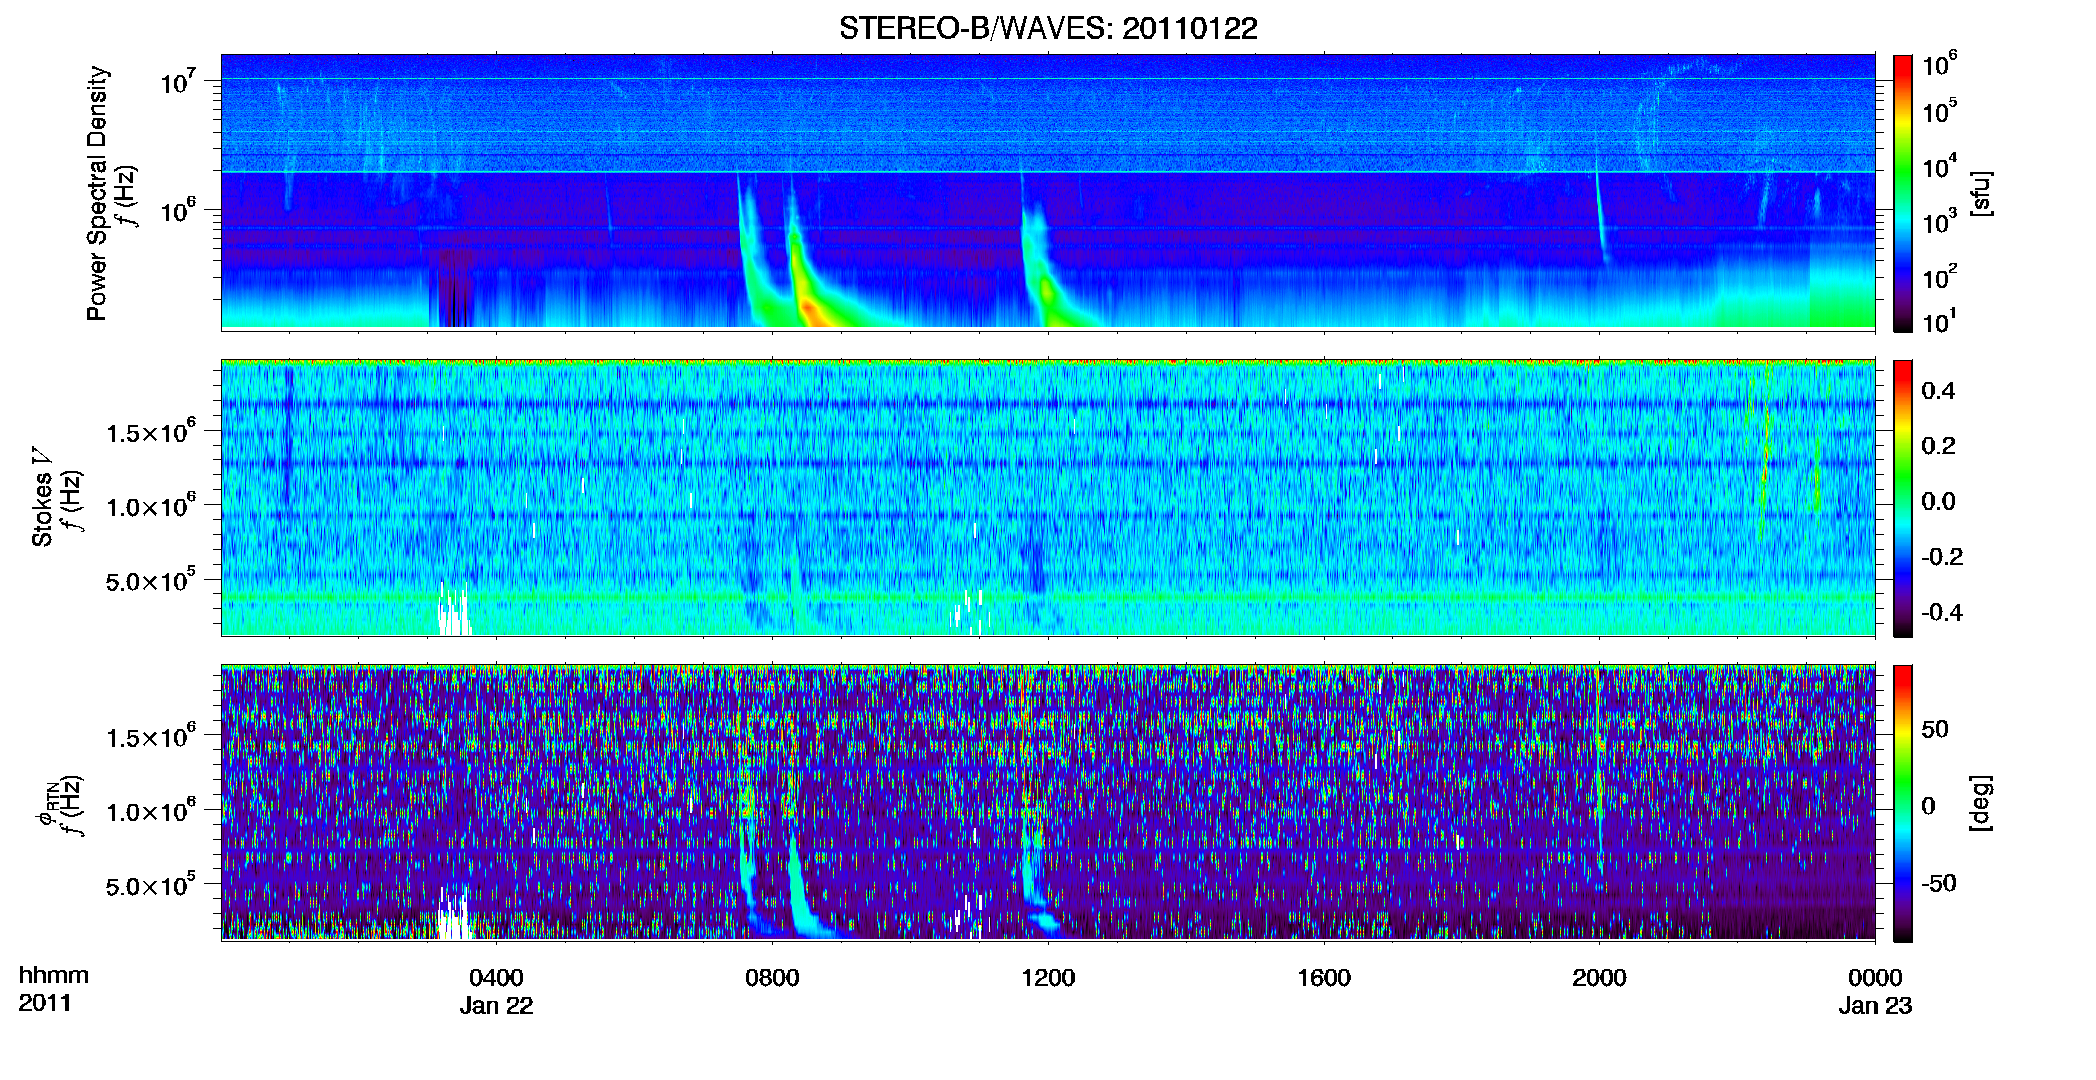Click the 0000 time tick label
Screen dimensions: 2096x1080
tap(1875, 978)
